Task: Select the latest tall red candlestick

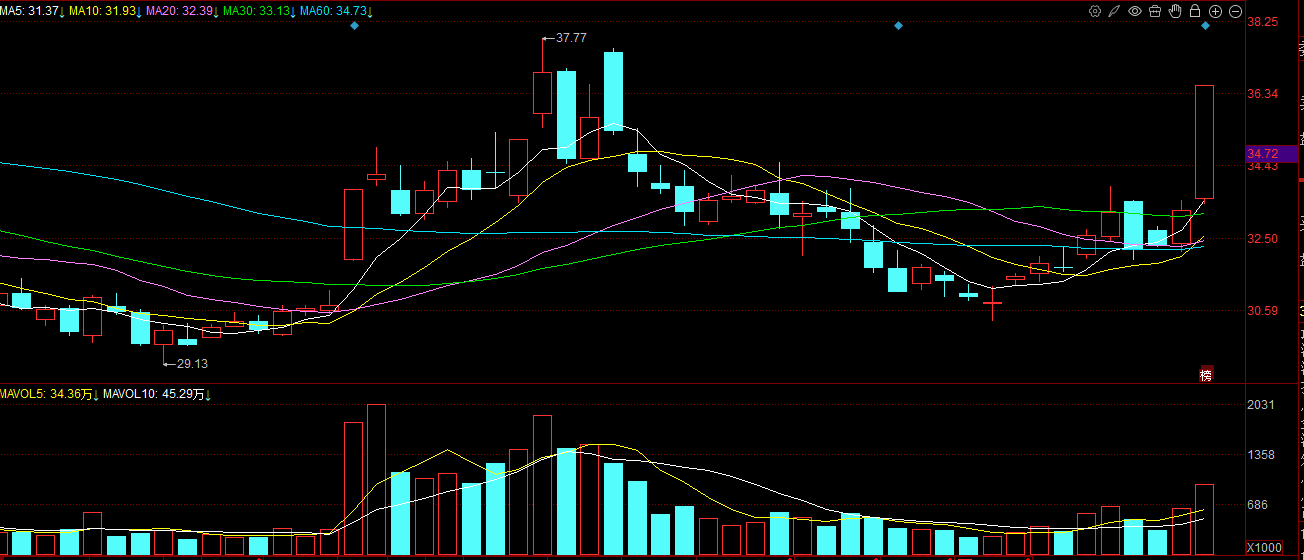Action: pyautogui.click(x=1205, y=142)
